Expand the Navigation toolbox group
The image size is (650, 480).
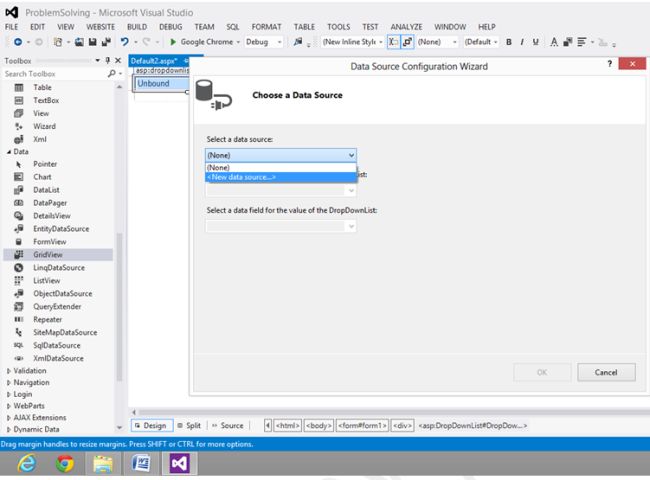[9, 383]
